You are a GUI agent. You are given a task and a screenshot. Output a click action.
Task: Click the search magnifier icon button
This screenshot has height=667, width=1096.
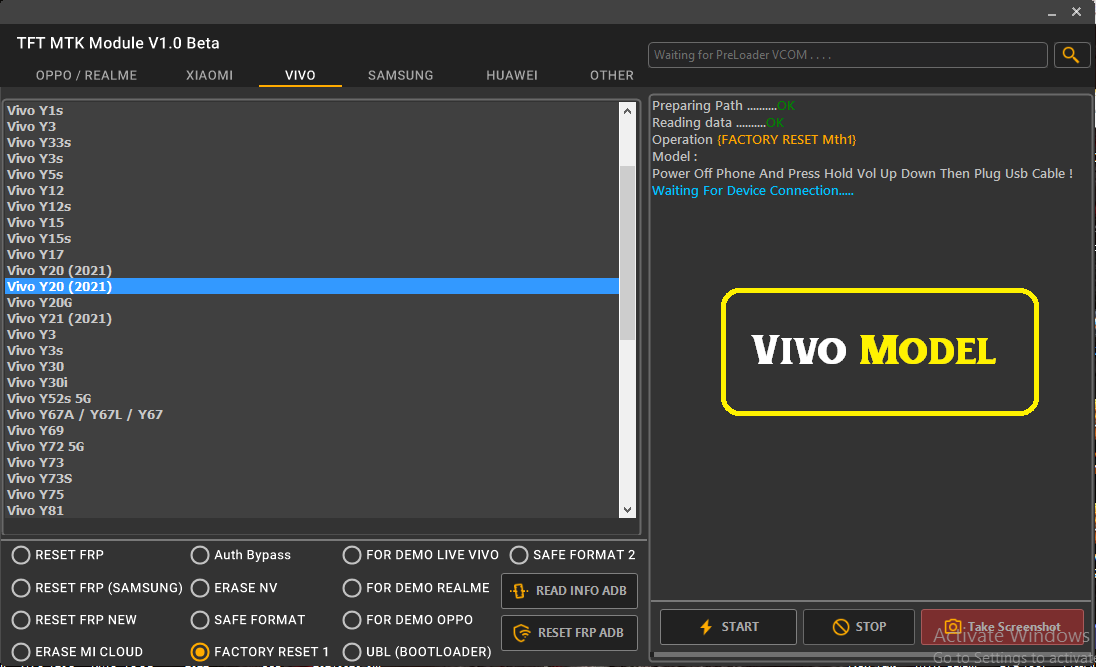1071,55
